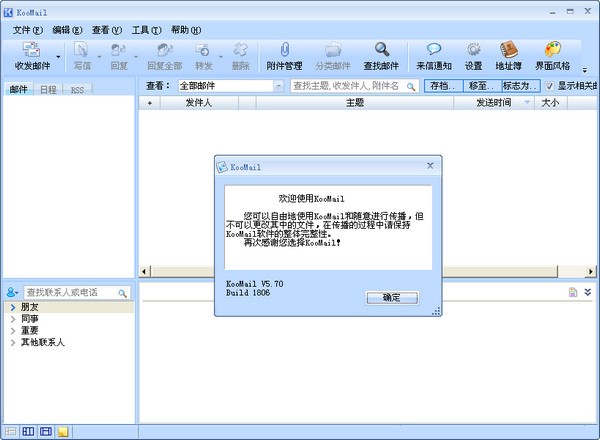The width and height of the screenshot is (600, 440).
Task: Open the 编辑(E) menu
Action: tap(67, 30)
